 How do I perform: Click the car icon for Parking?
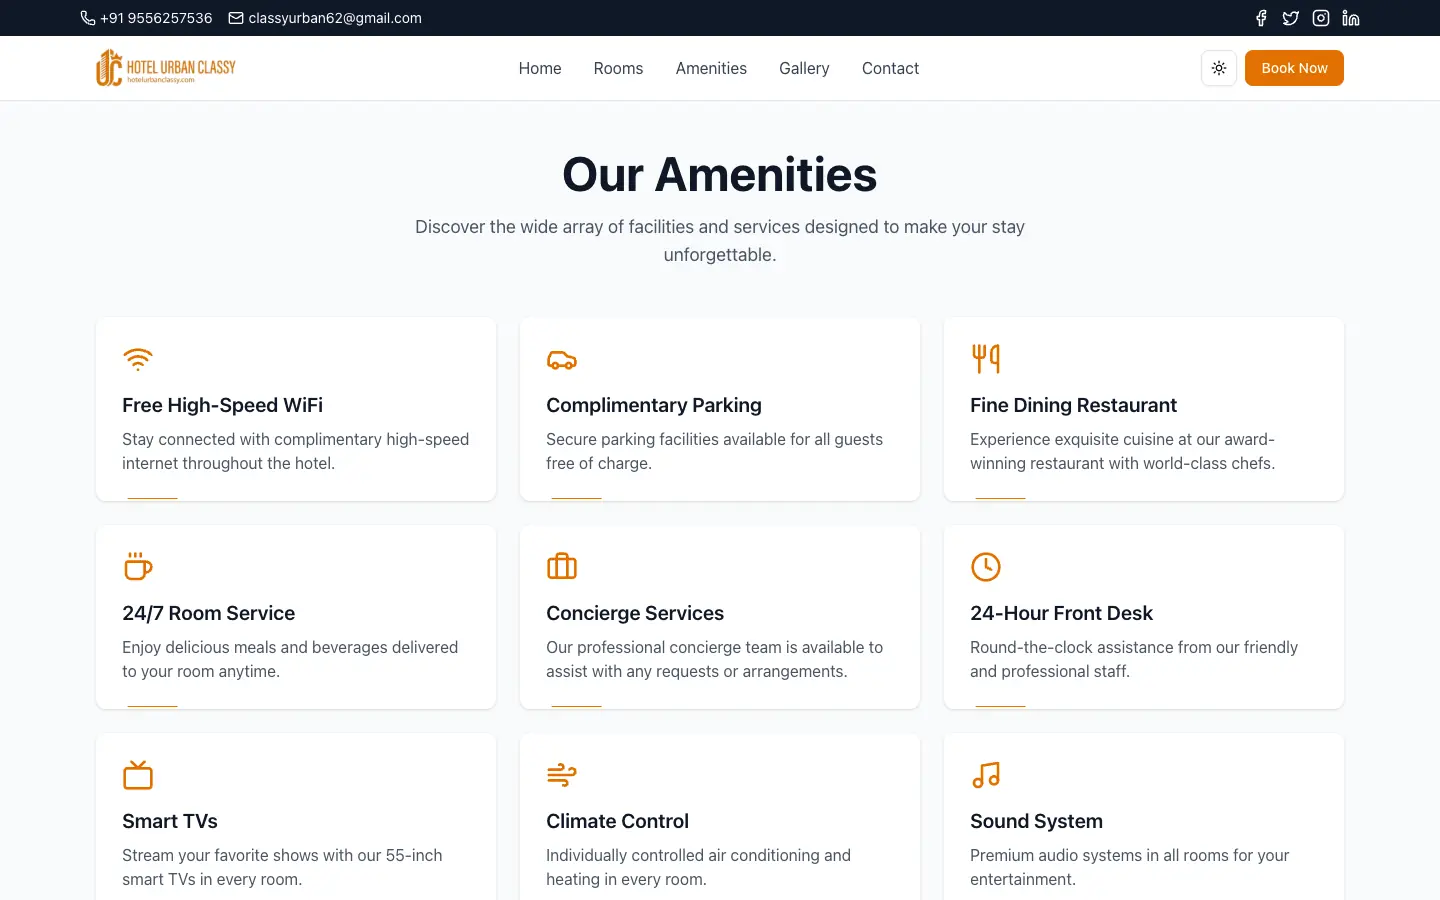(x=562, y=359)
